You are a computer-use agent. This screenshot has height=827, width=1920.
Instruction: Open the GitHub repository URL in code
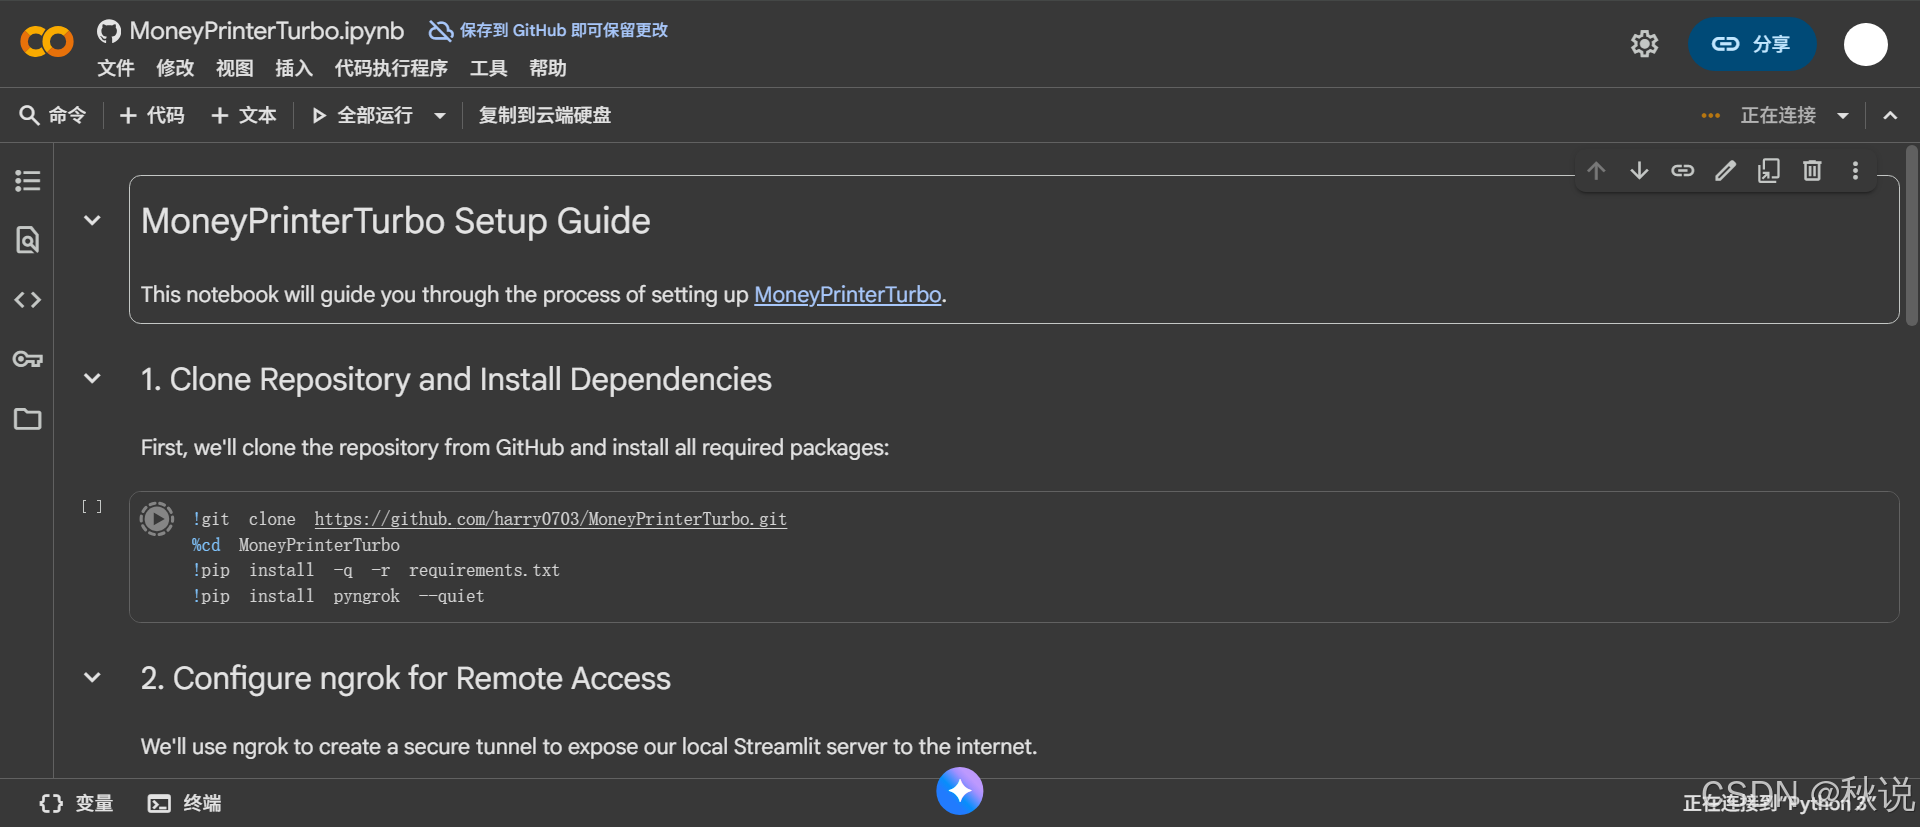point(550,519)
